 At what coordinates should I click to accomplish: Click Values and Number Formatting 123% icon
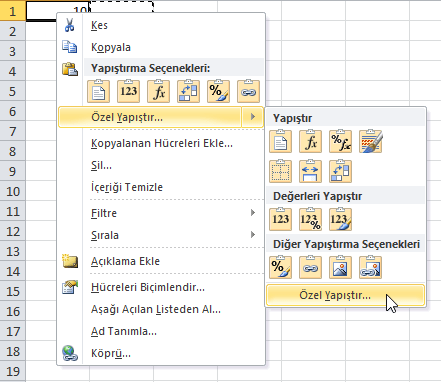point(310,219)
